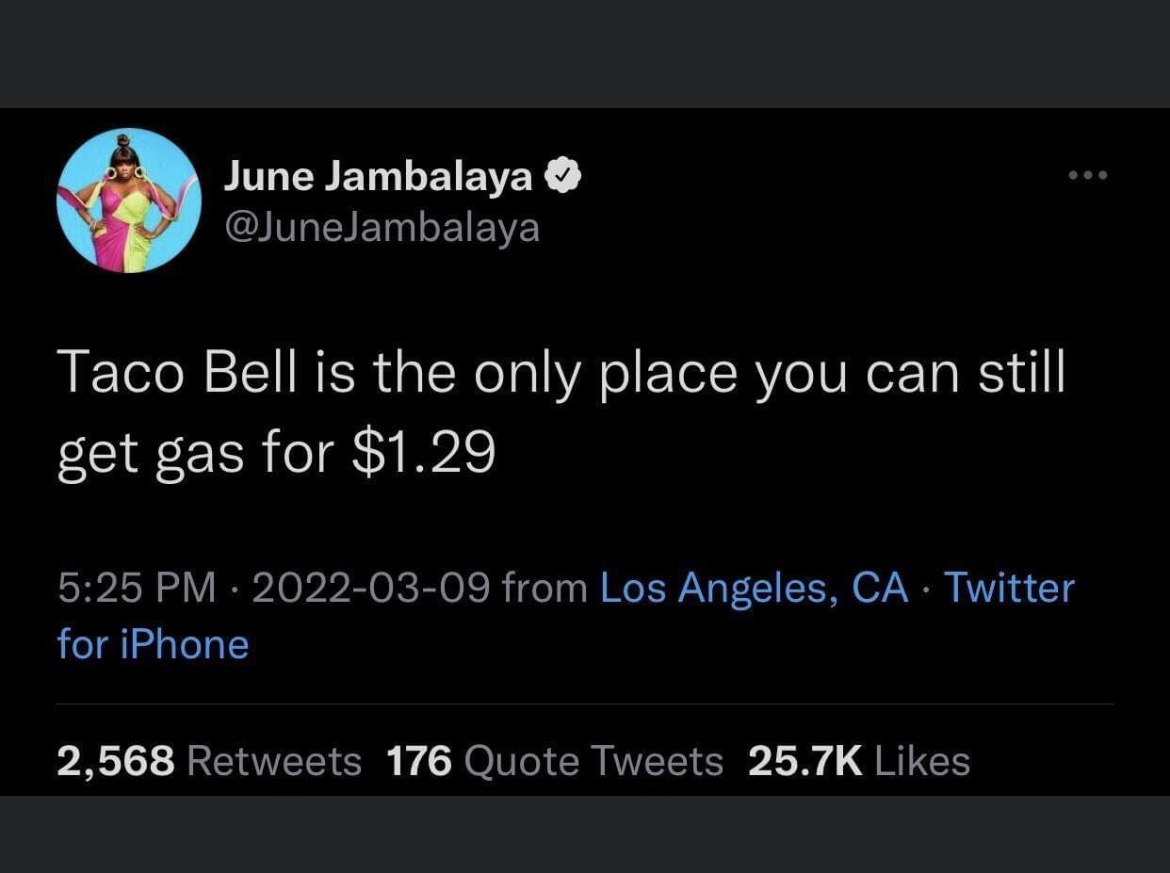Open the Los Angeles, CA location link
Image resolution: width=1170 pixels, height=873 pixels.
[754, 588]
